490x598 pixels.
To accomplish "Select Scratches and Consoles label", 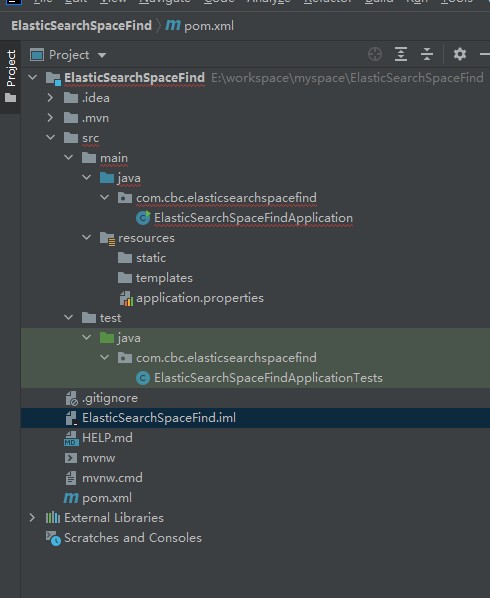I will (x=133, y=538).
